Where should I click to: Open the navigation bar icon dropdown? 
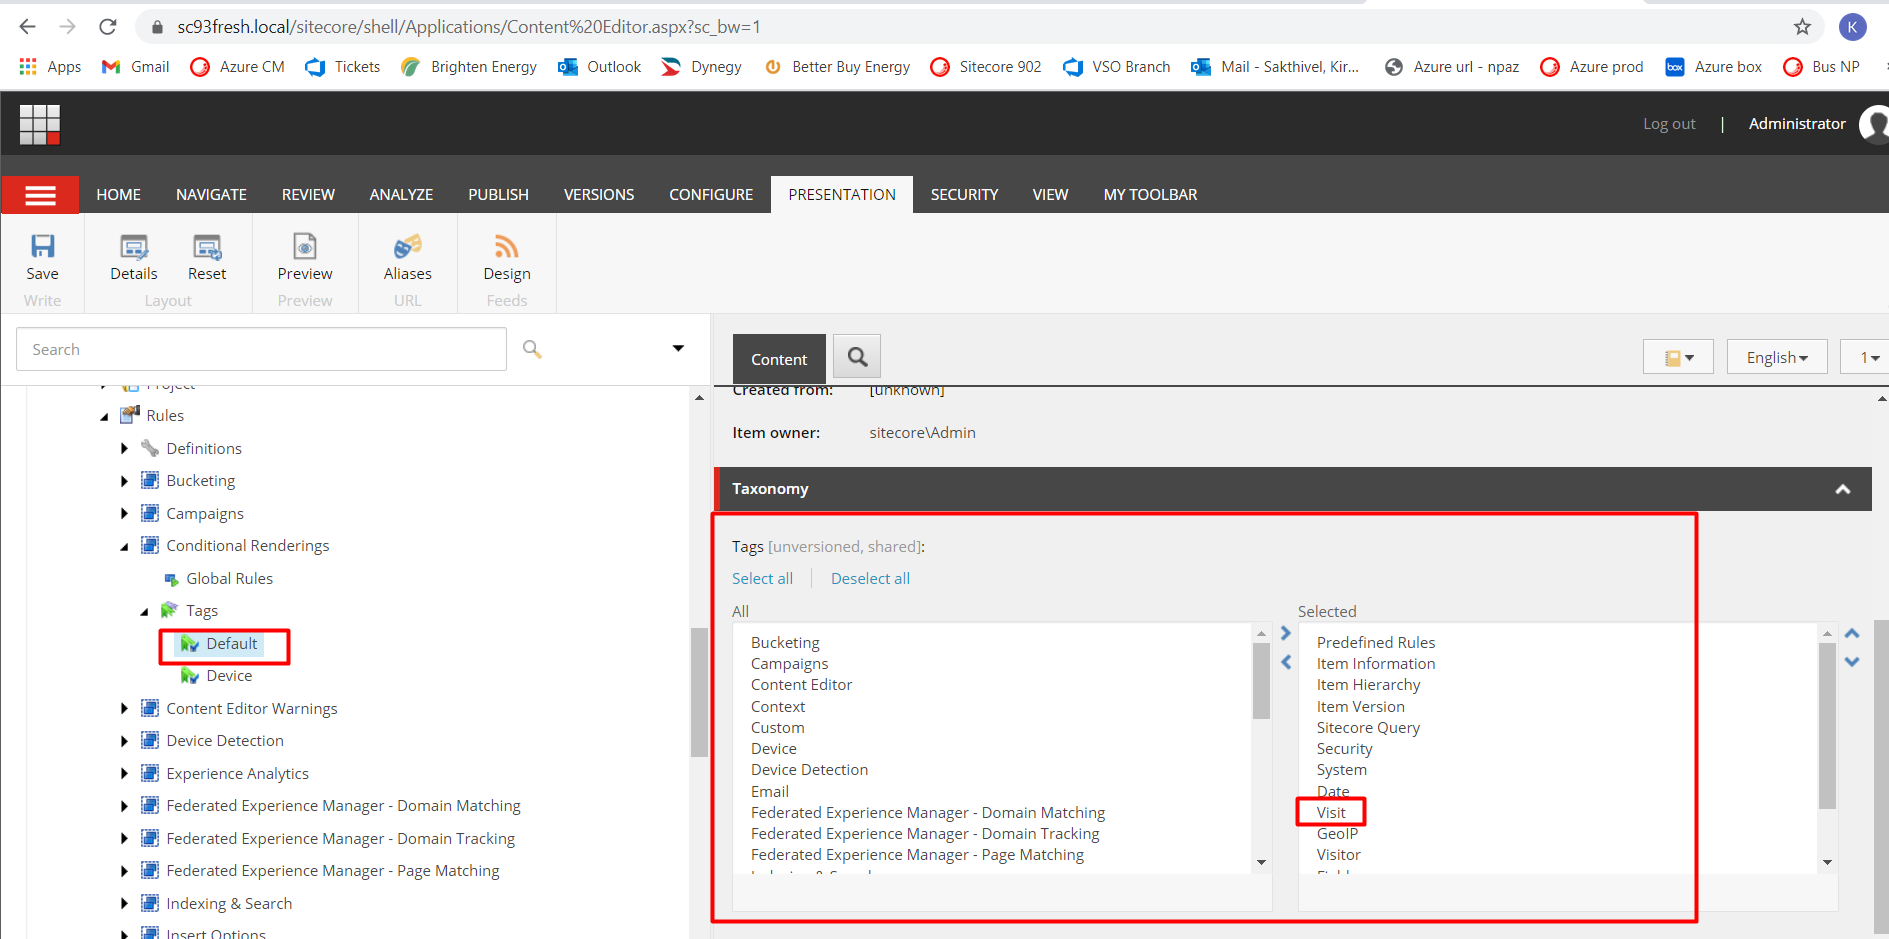coord(1678,357)
